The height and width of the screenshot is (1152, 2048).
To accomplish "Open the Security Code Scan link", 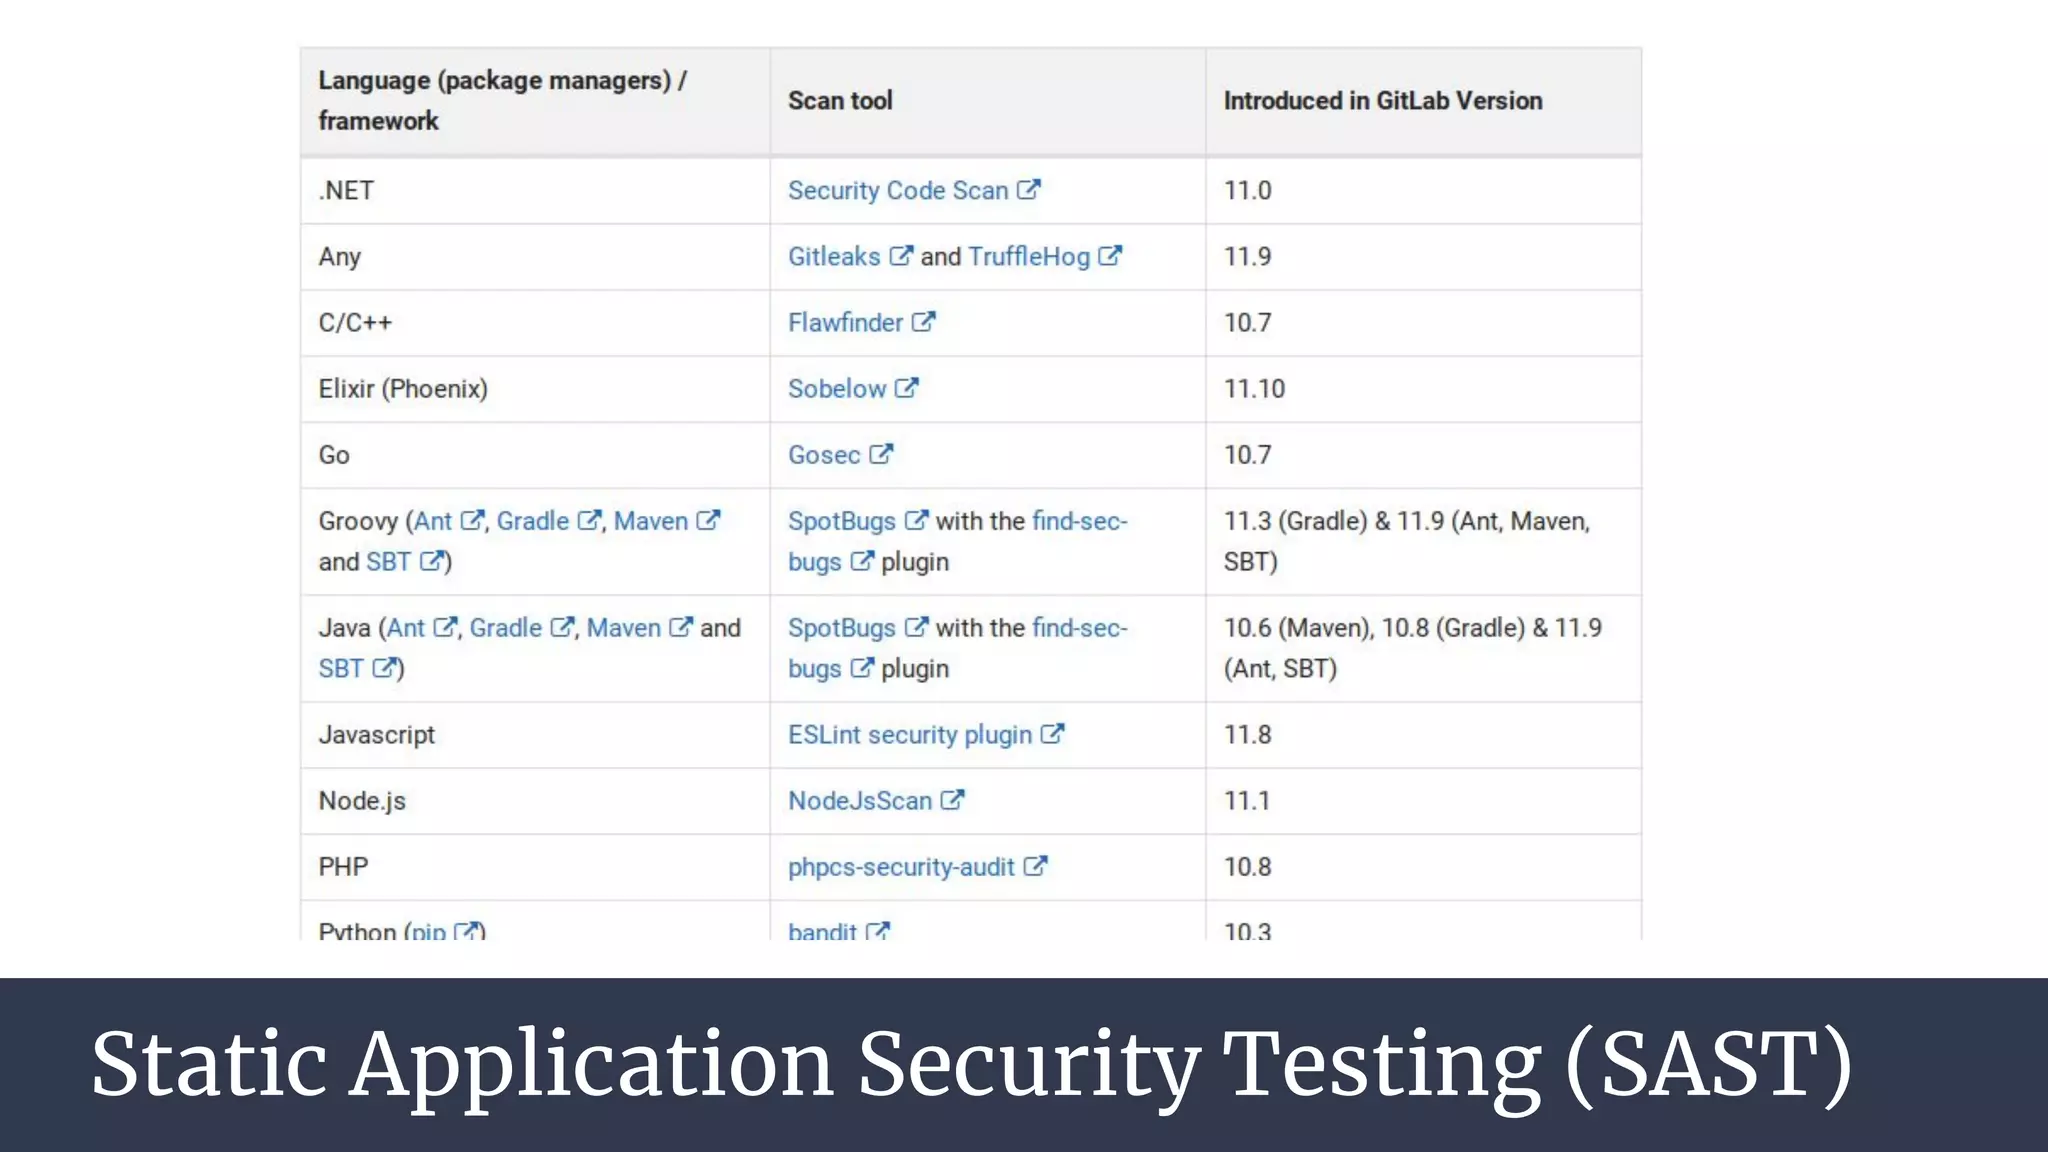I will tap(898, 190).
